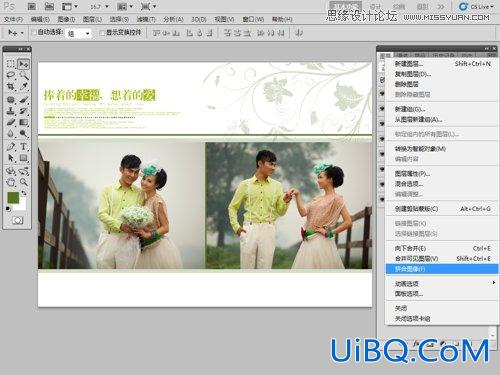Image resolution: width=500 pixels, height=375 pixels.
Task: Toggle Quick Mask mode
Action: pos(17,220)
